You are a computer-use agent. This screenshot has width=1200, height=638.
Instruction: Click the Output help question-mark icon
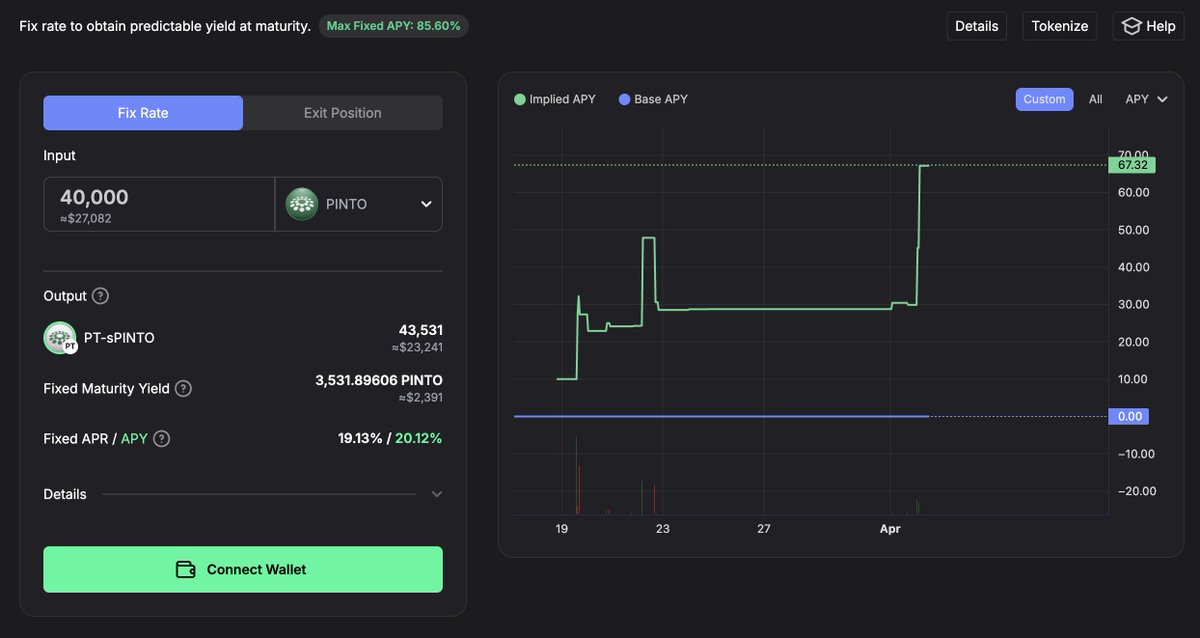(x=100, y=296)
